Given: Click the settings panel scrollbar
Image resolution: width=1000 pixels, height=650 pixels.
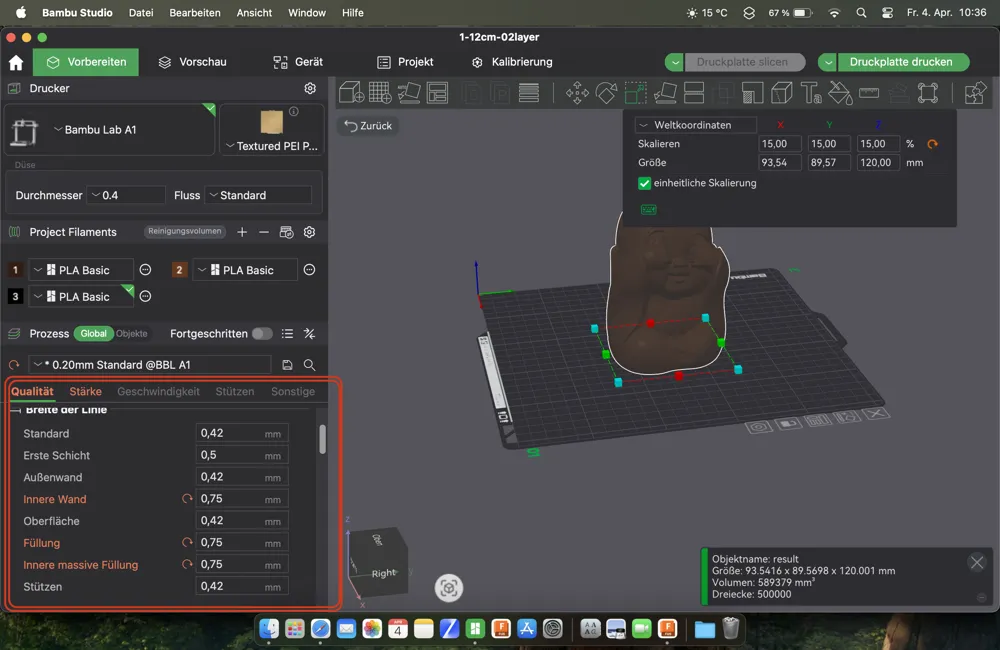Looking at the screenshot, I should tap(323, 439).
